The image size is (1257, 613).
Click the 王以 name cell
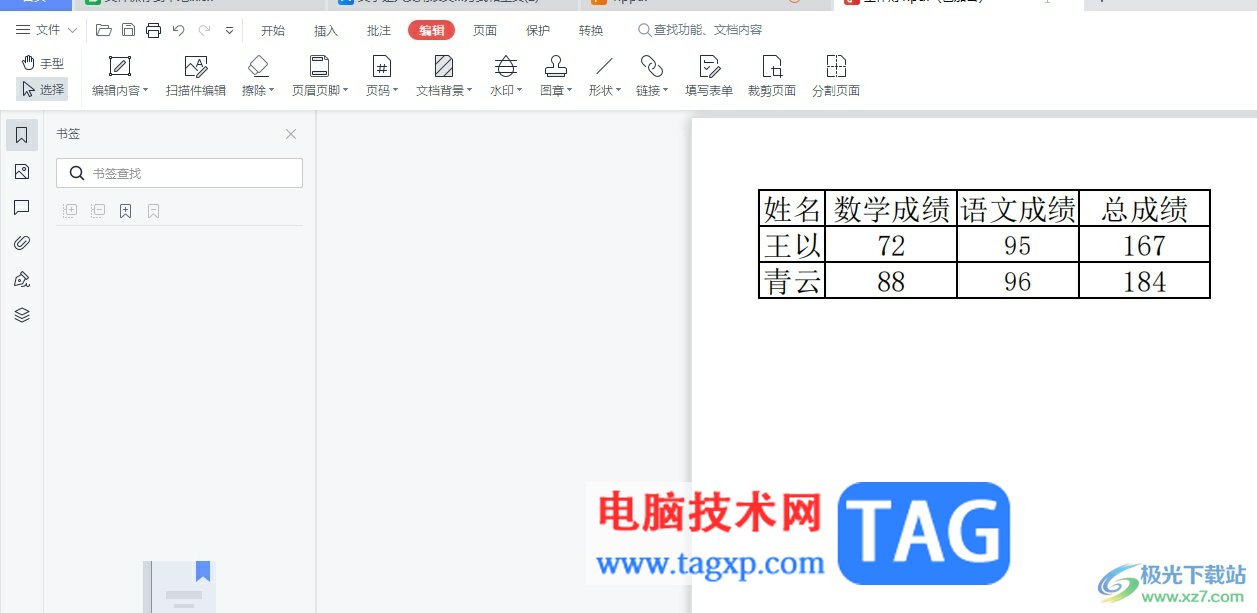point(792,245)
